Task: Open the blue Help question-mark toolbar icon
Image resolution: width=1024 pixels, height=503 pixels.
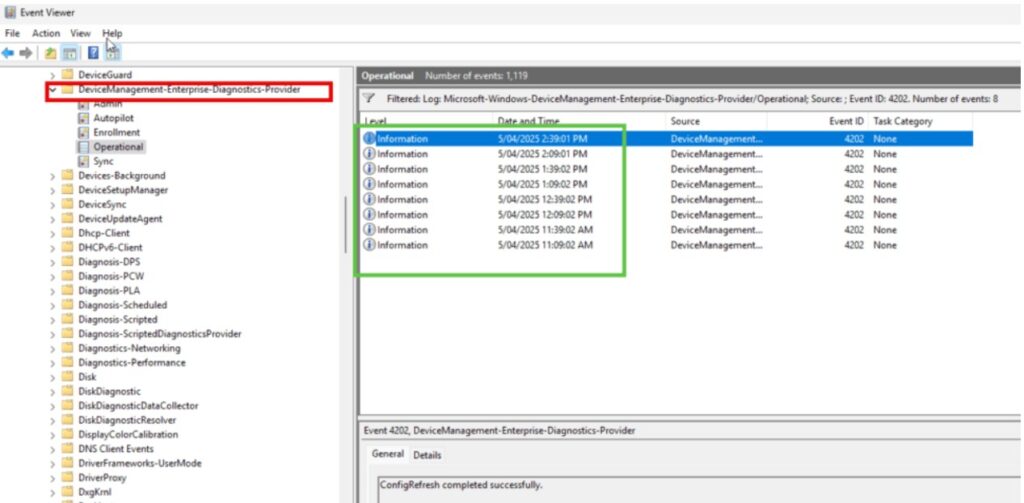Action: point(93,53)
